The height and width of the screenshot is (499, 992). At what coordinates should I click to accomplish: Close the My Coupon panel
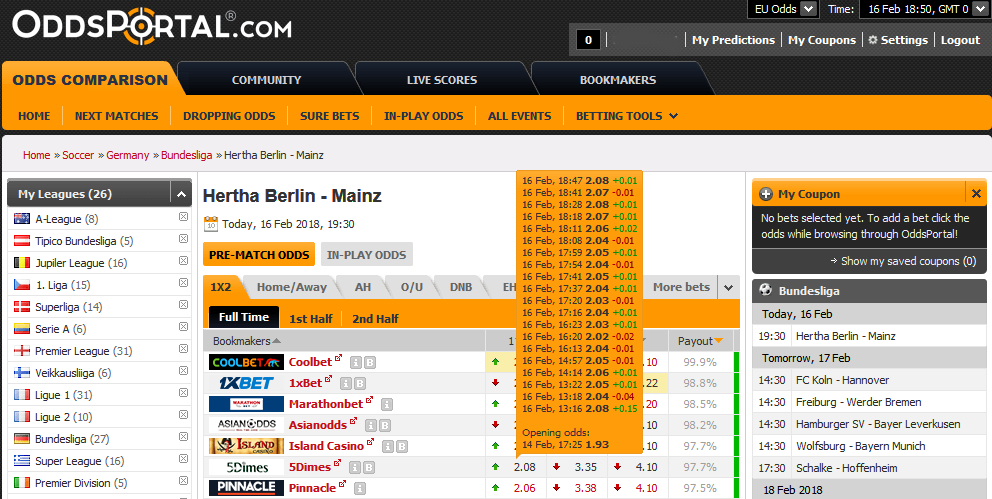pyautogui.click(x=976, y=194)
